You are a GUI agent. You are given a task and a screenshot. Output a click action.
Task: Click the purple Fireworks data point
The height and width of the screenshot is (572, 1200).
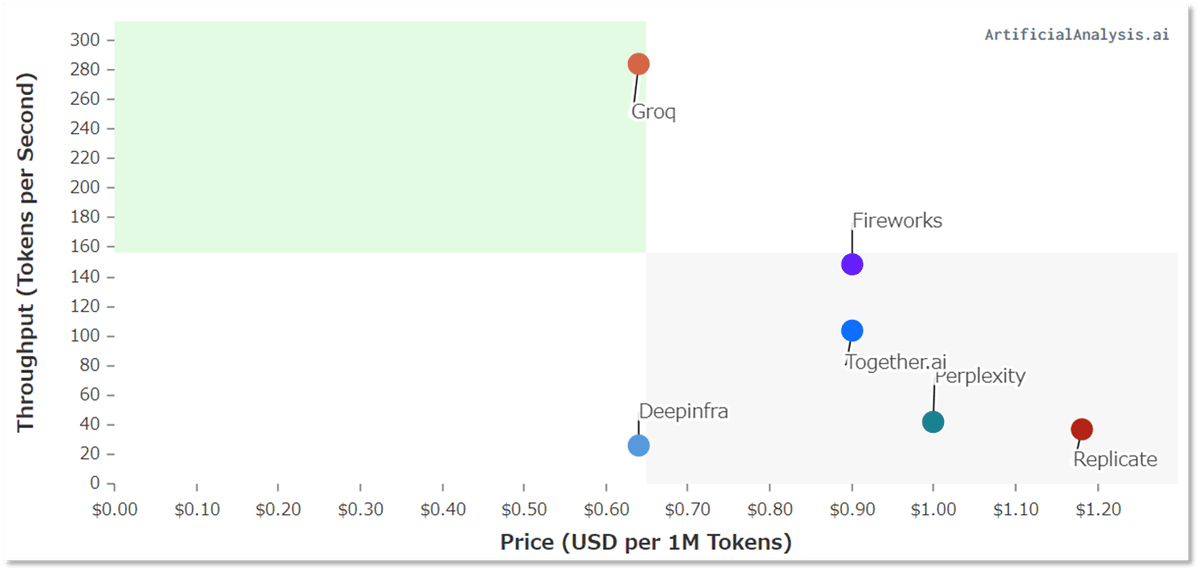point(852,264)
